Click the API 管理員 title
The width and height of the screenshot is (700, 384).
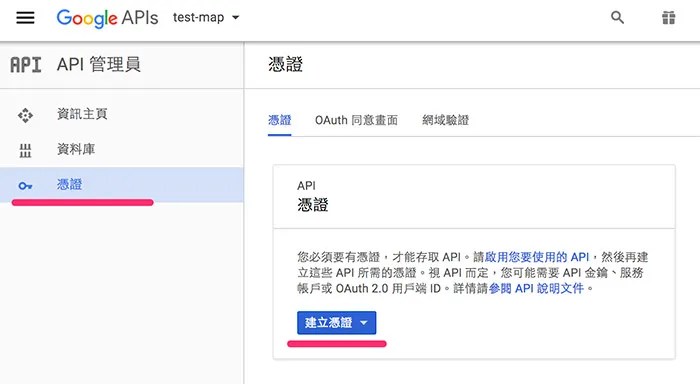[x=99, y=65]
